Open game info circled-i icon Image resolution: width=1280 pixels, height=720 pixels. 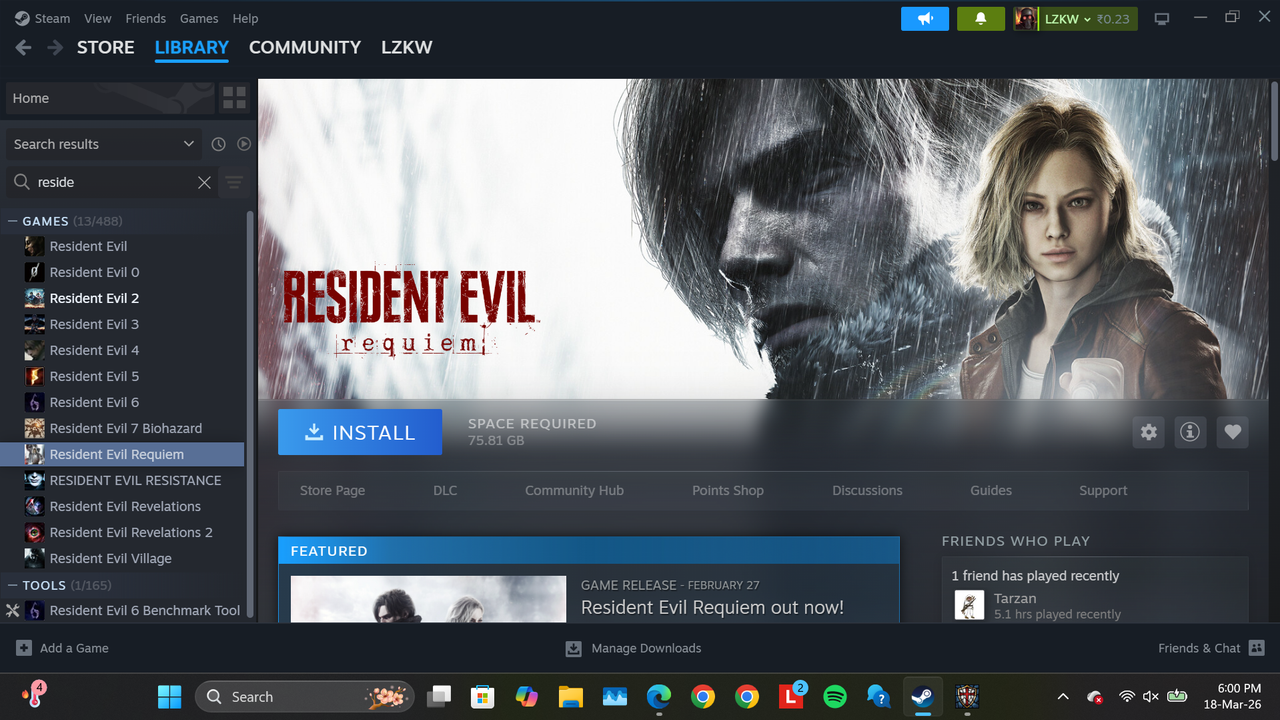click(x=1190, y=431)
